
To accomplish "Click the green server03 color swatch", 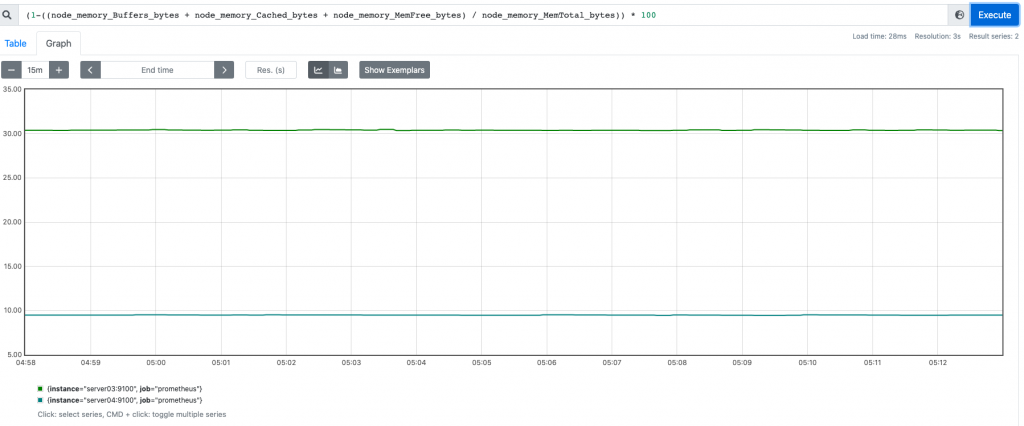I will pos(40,388).
